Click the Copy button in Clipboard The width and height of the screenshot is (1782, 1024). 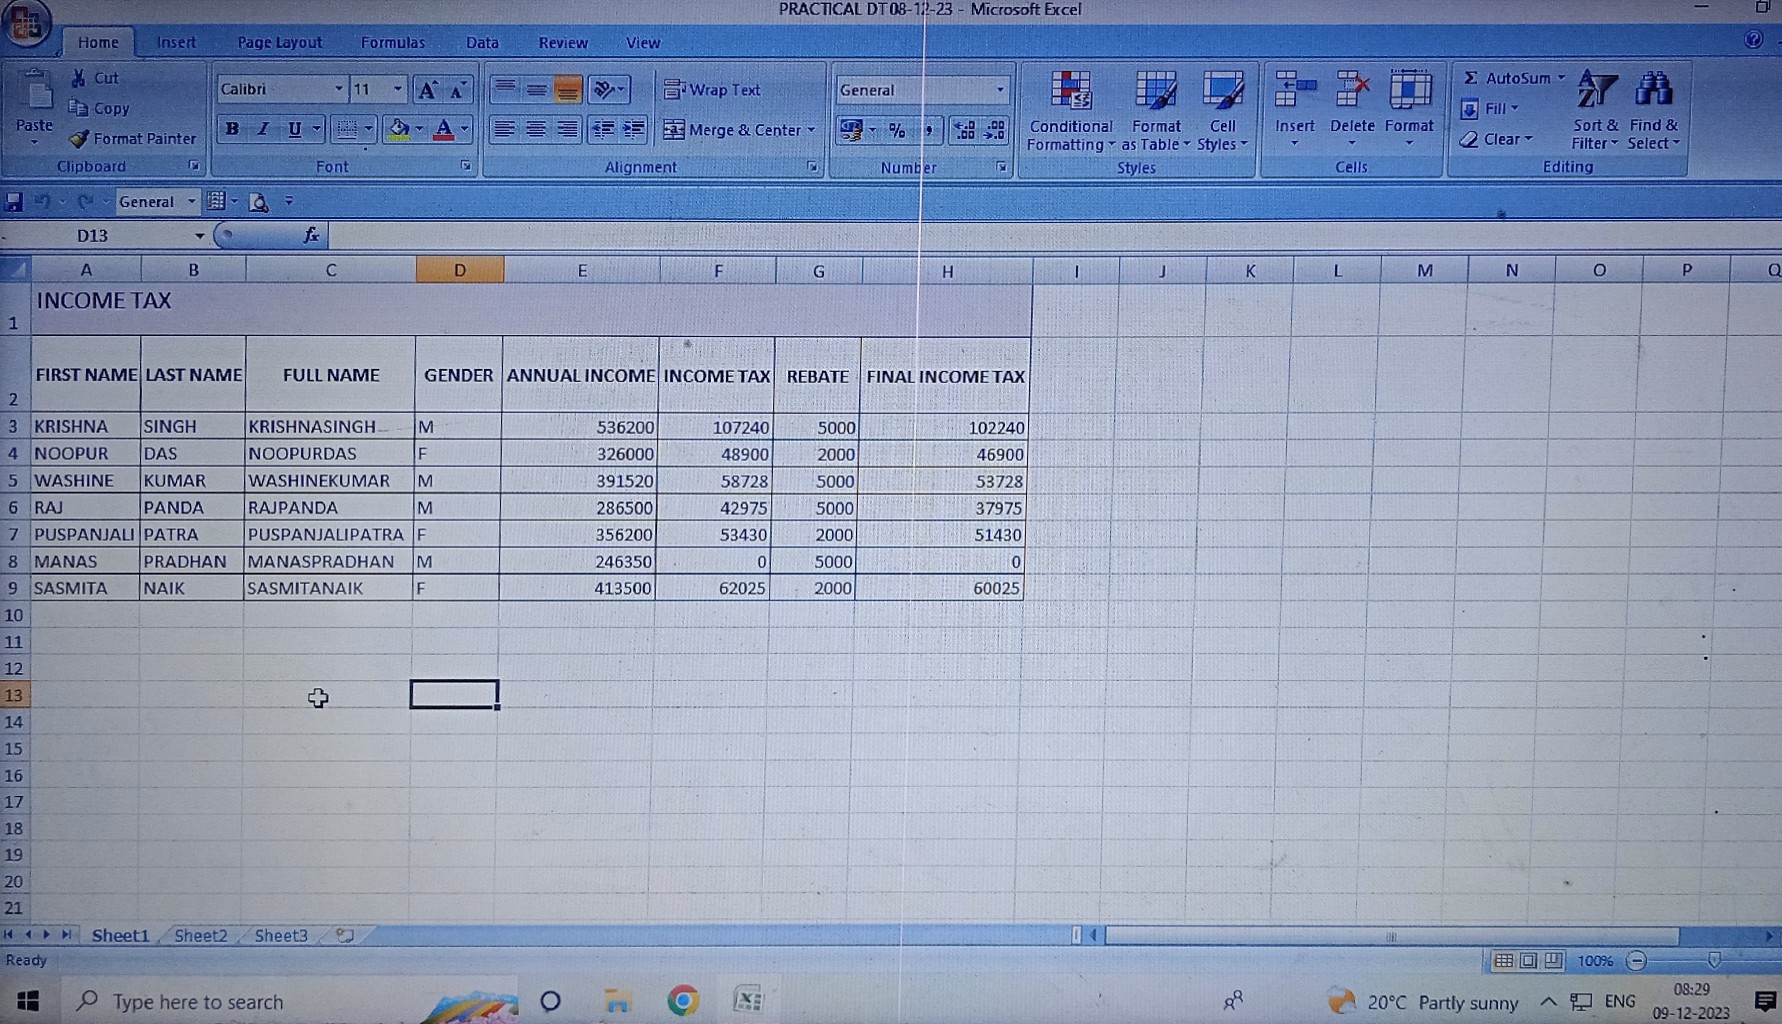click(x=100, y=108)
